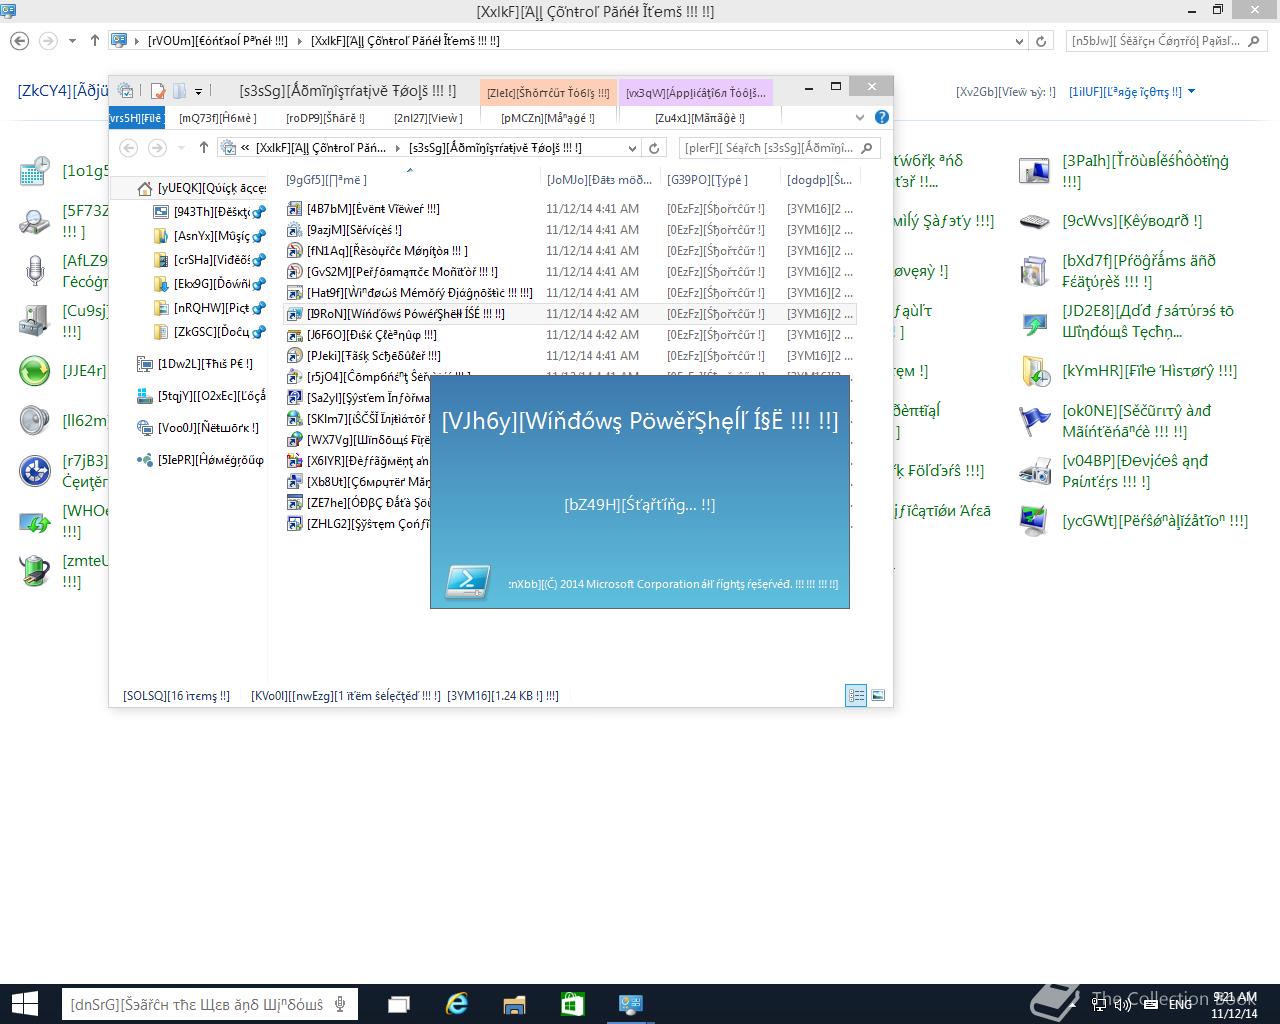The width and height of the screenshot is (1280, 1024).
Task: Open the quick access toolbar customize dropdown
Action: 198,91
